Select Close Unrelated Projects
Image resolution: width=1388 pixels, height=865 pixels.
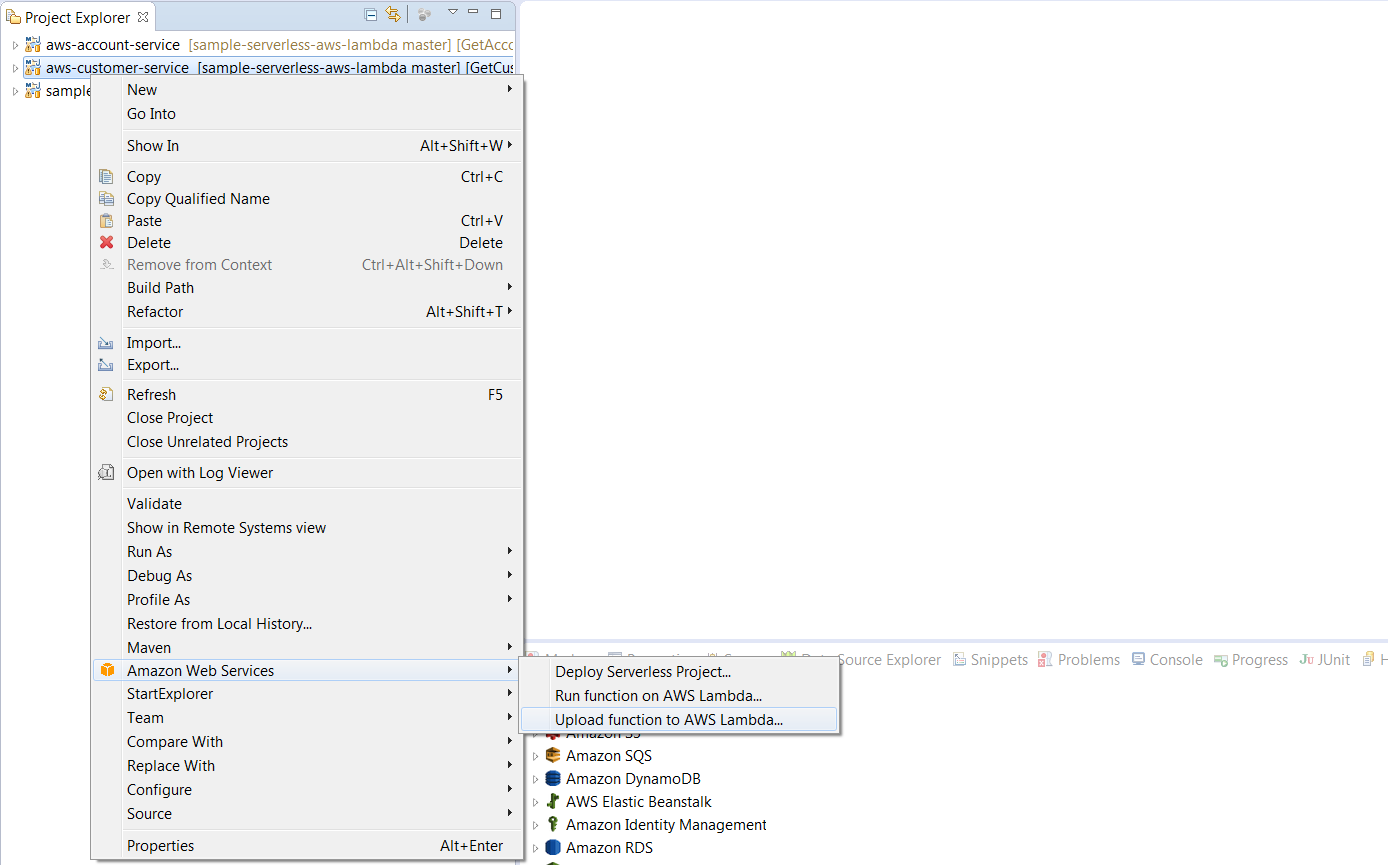tap(307, 442)
